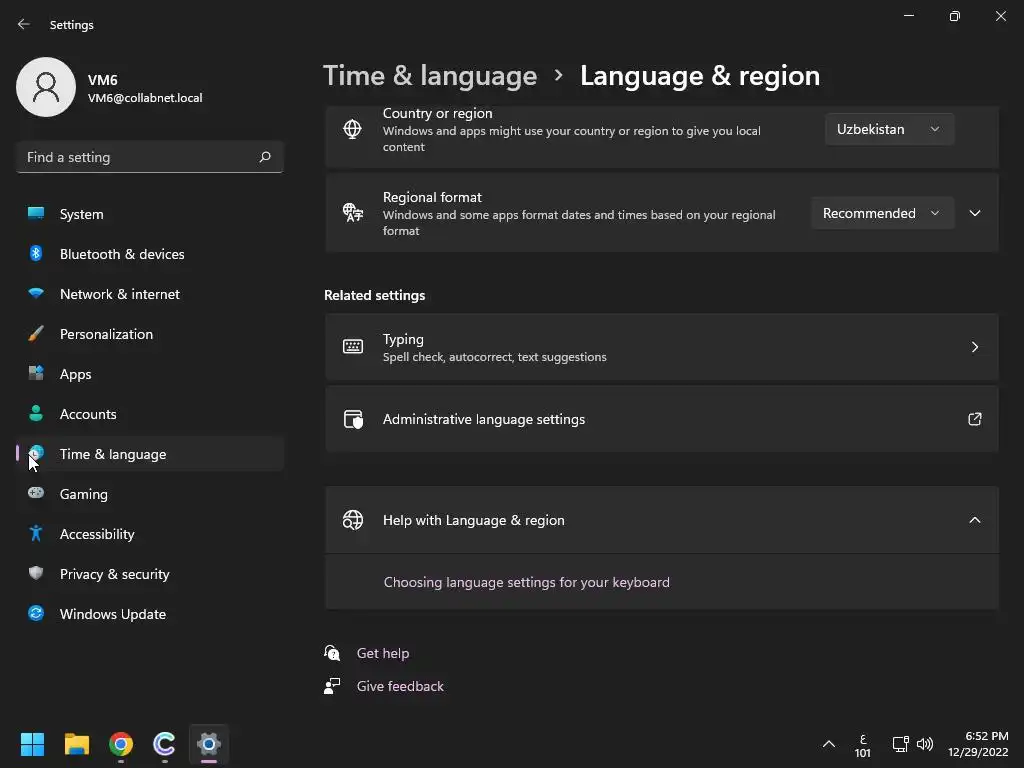Image resolution: width=1024 pixels, height=768 pixels.
Task: Click the Find a setting search box
Action: click(150, 157)
